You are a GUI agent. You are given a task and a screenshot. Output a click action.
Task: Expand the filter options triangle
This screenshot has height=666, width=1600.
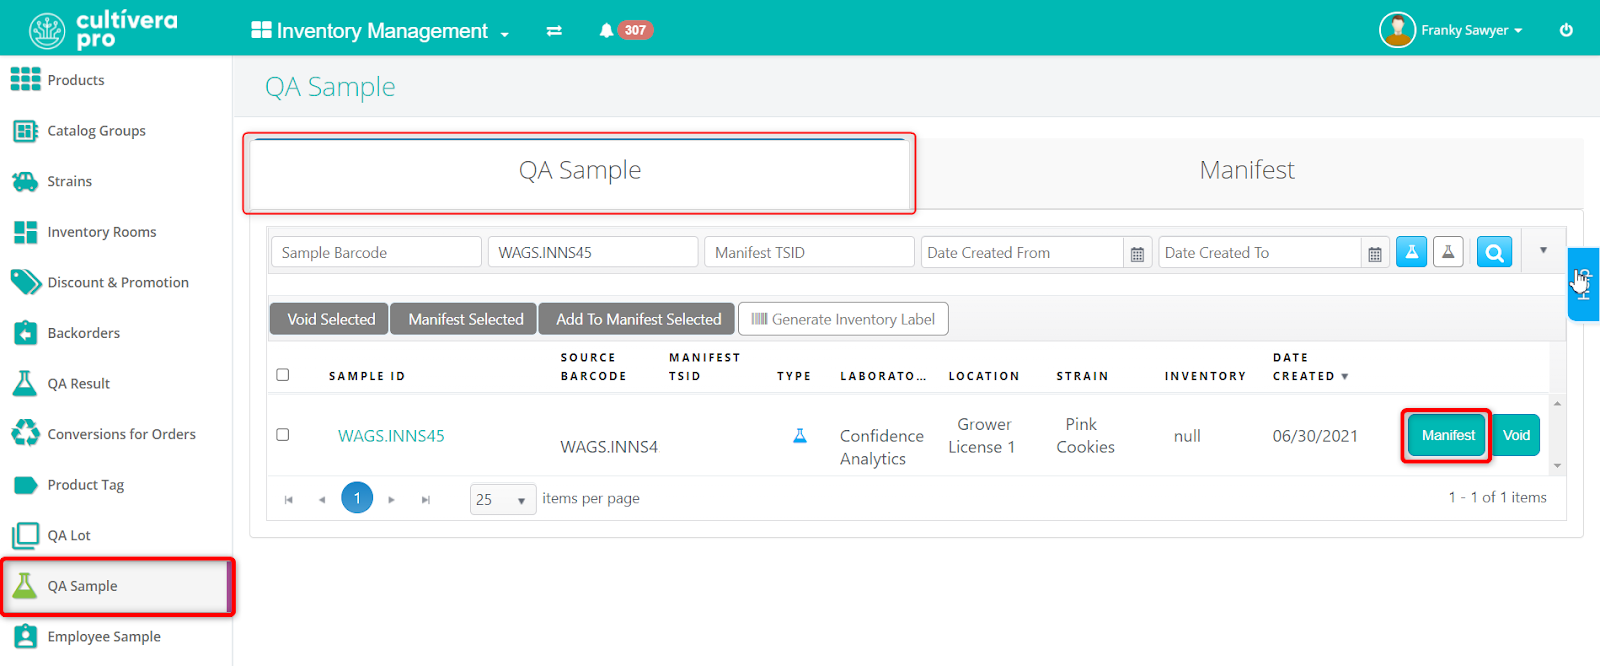tap(1543, 250)
